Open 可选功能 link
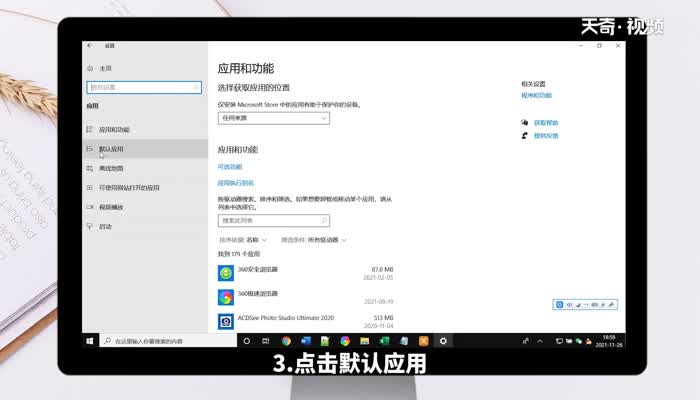700x400 pixels. pyautogui.click(x=230, y=167)
